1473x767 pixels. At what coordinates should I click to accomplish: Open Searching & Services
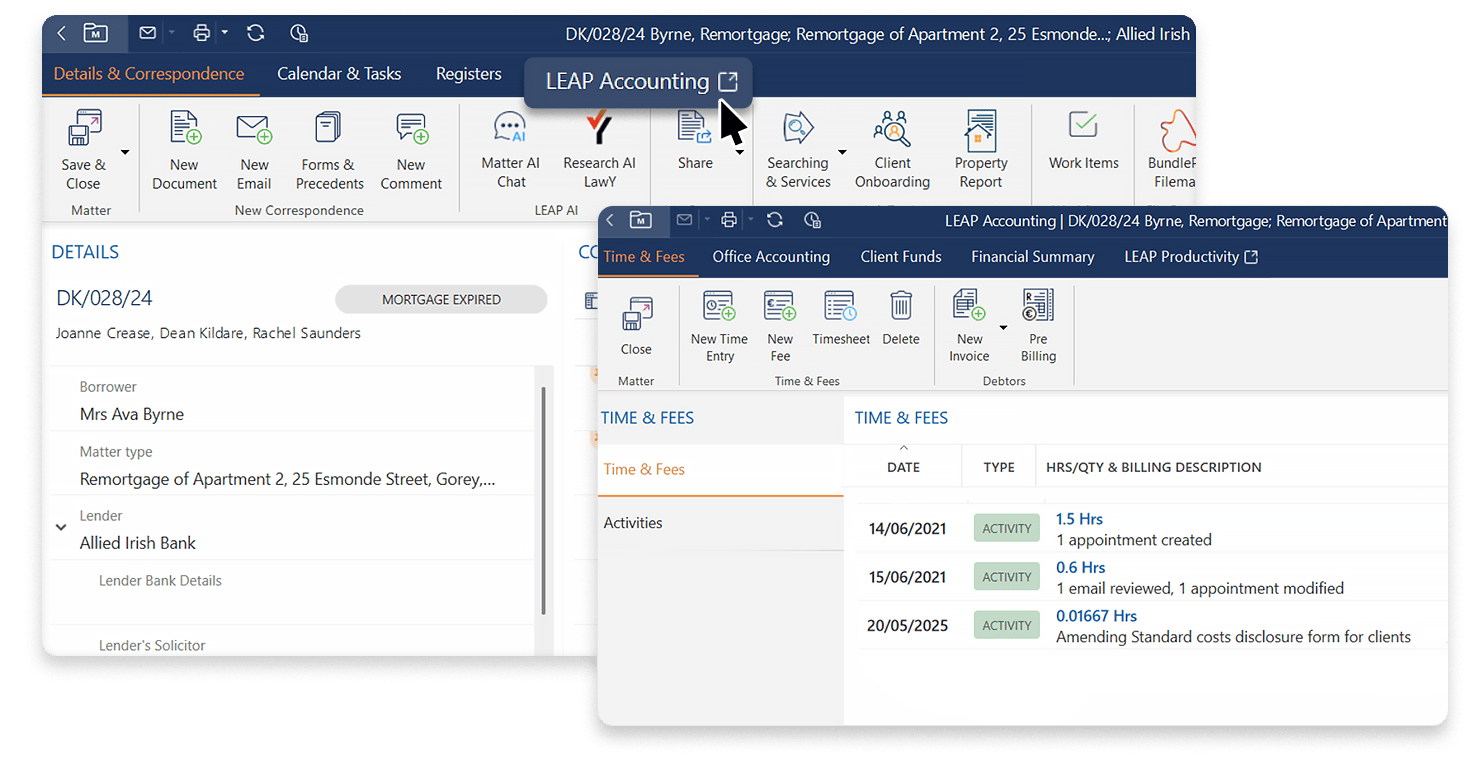[798, 150]
